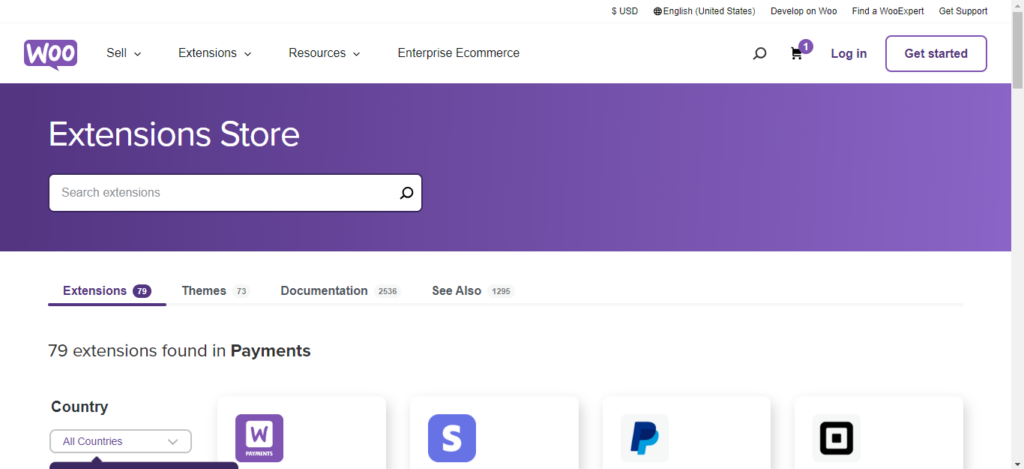Click the Country filter heading
Image resolution: width=1024 pixels, height=469 pixels.
pos(80,407)
